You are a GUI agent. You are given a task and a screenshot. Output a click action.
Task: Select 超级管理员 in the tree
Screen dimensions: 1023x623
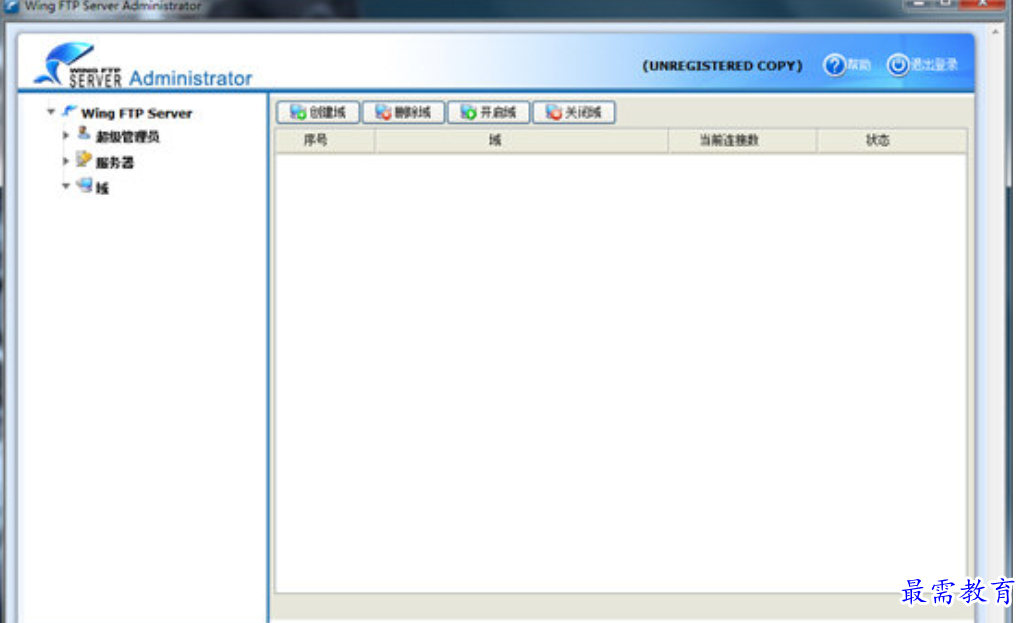click(x=127, y=137)
